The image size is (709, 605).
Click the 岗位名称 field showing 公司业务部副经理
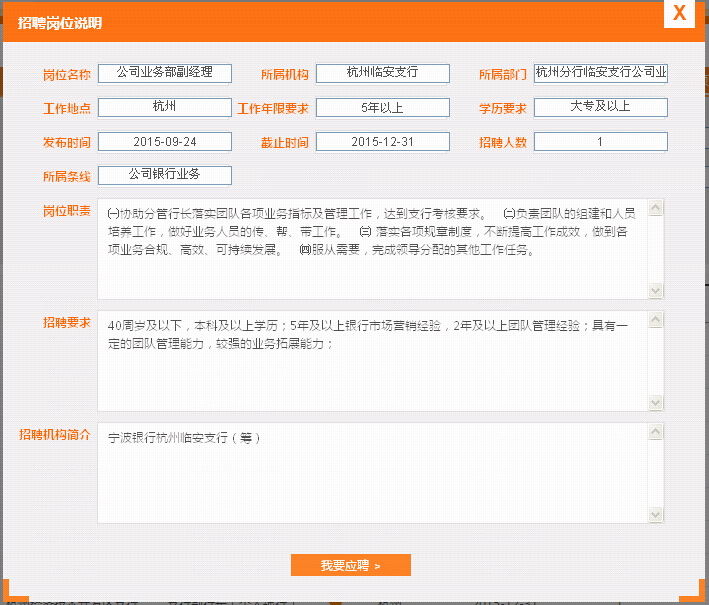[165, 73]
